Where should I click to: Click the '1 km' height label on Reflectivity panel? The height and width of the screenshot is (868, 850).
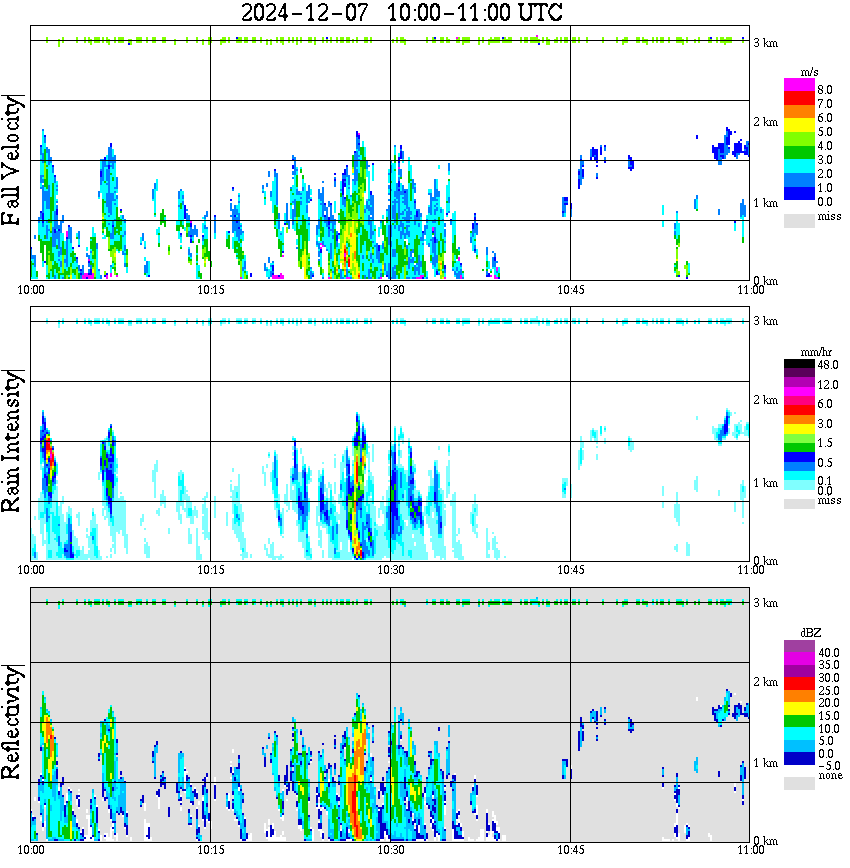pyautogui.click(x=765, y=764)
